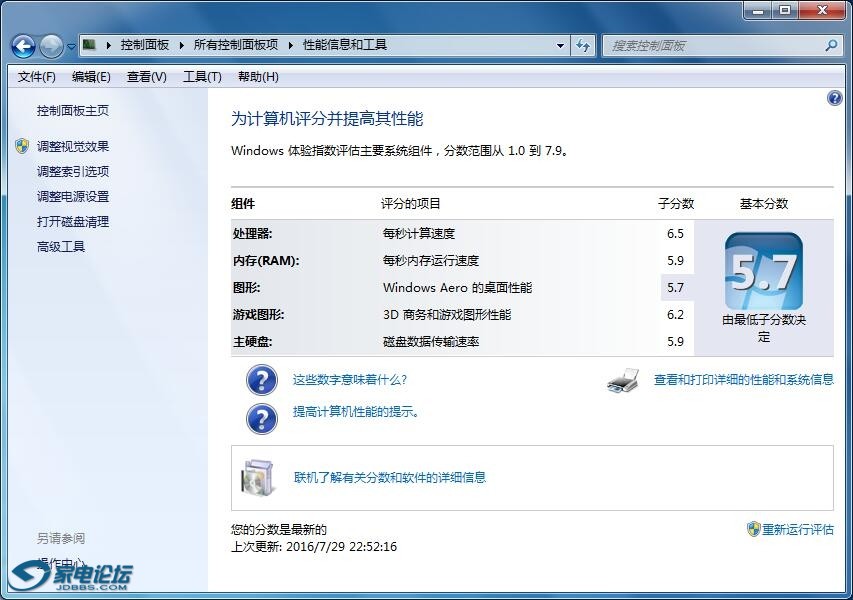Click the control panel icon in address bar
The width and height of the screenshot is (853, 600).
click(x=90, y=45)
